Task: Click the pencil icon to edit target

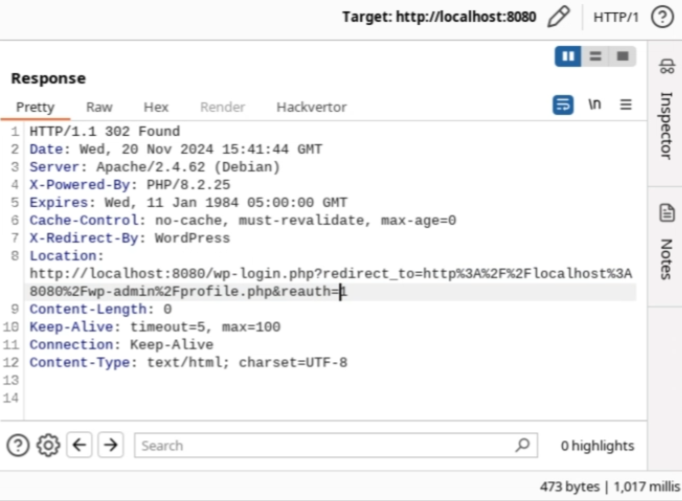Action: tap(559, 17)
